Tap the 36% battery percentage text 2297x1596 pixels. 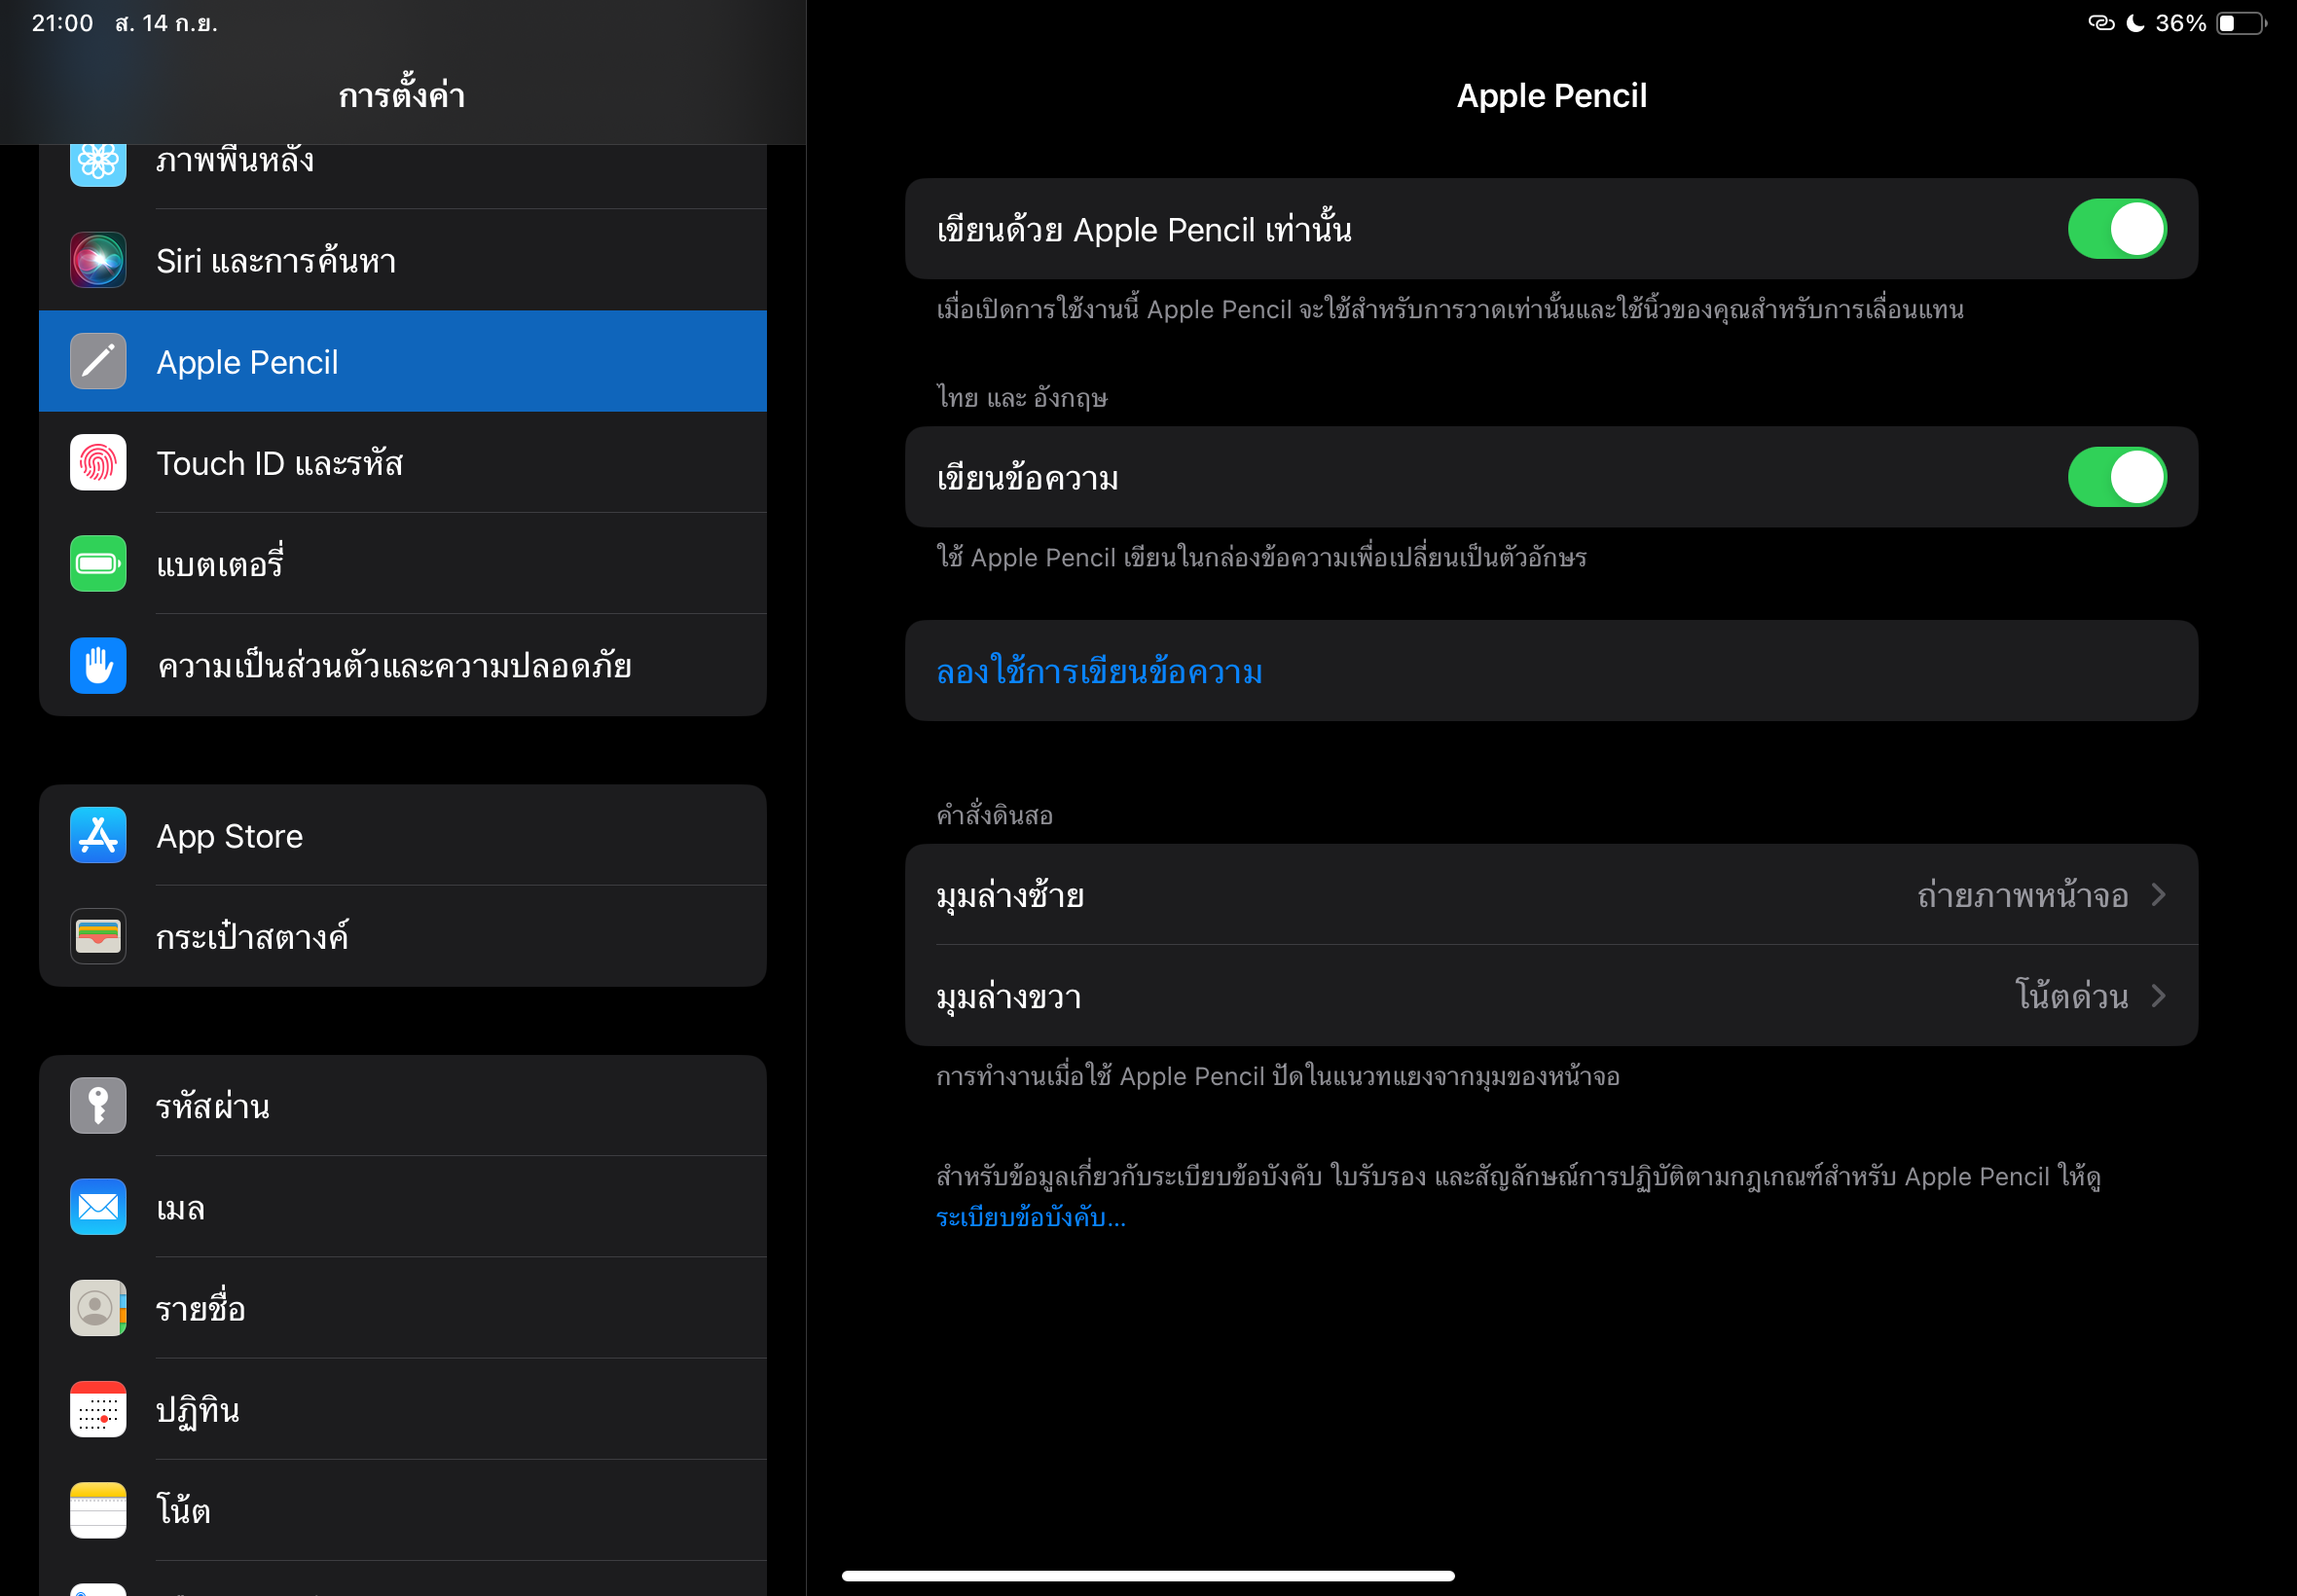pyautogui.click(x=2180, y=23)
